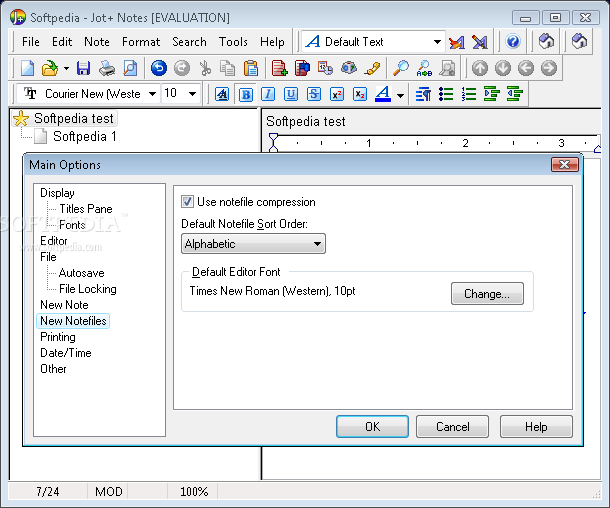Open Find and Replace (A→B) icon
Screen dimensions: 610x508
tap(424, 68)
